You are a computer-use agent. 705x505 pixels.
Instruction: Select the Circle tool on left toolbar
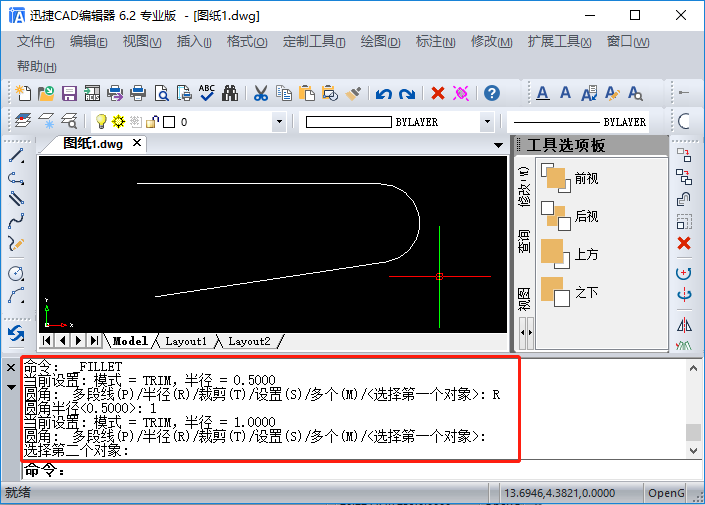point(16,273)
